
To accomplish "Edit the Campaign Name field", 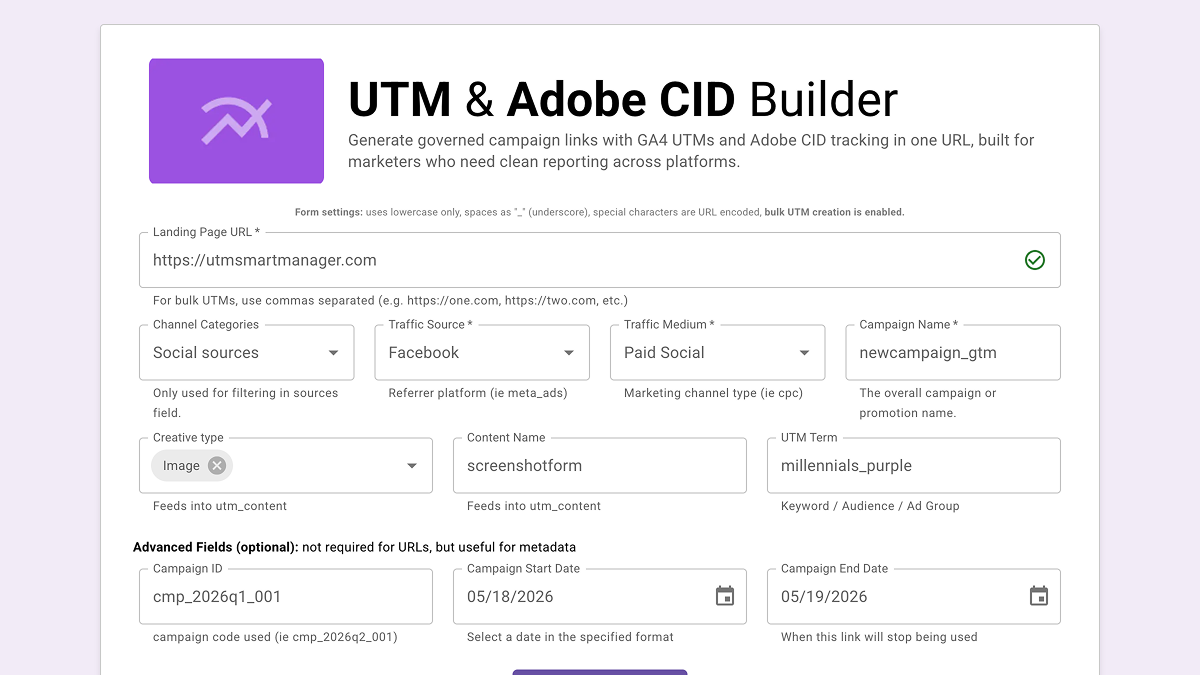I will click(x=953, y=353).
